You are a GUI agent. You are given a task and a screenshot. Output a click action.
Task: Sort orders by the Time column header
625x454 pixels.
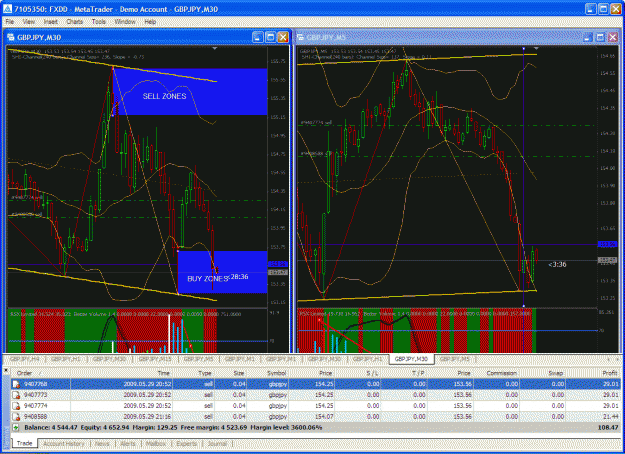pos(122,373)
